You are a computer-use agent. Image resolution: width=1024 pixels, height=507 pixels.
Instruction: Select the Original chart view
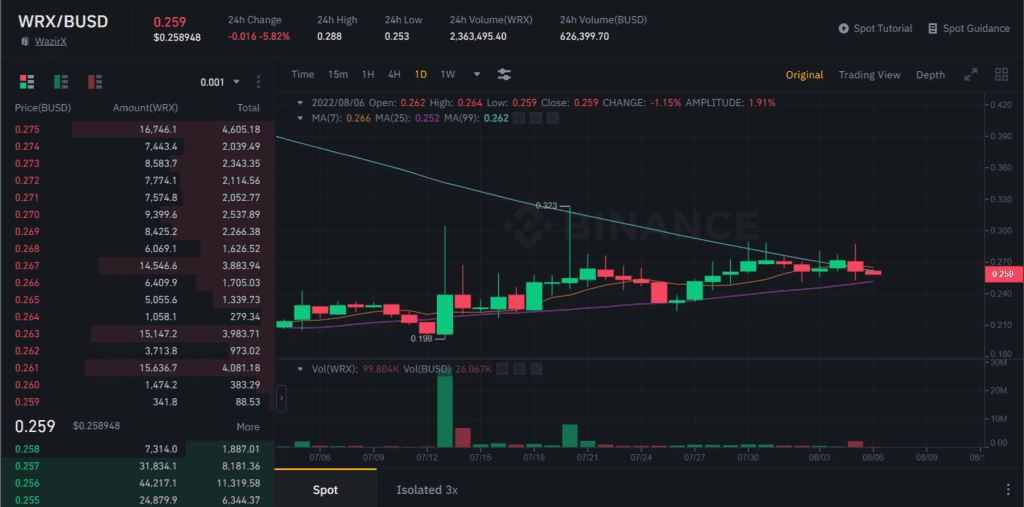click(x=804, y=75)
